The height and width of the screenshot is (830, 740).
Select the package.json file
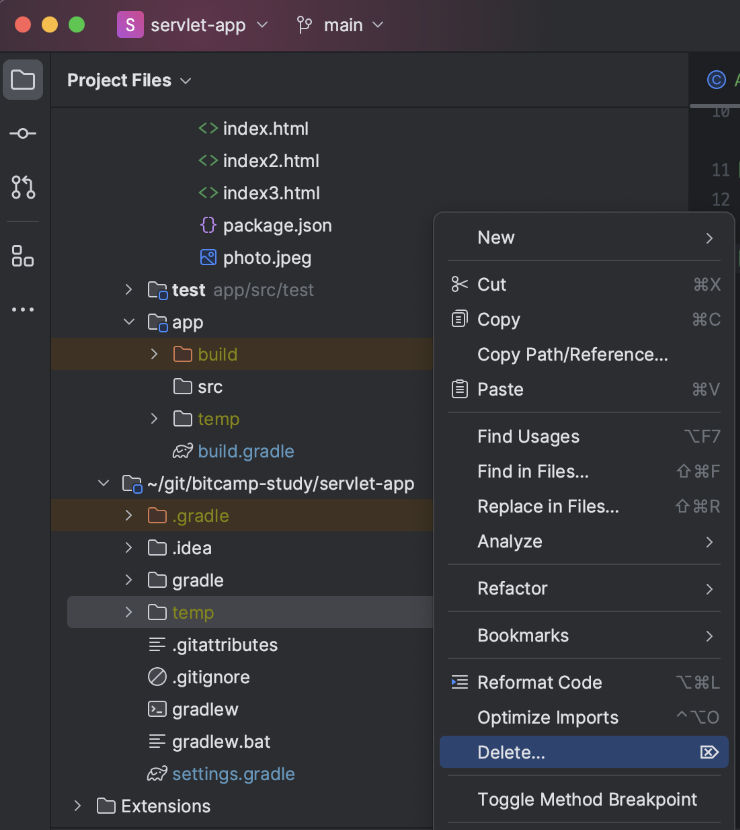click(276, 226)
